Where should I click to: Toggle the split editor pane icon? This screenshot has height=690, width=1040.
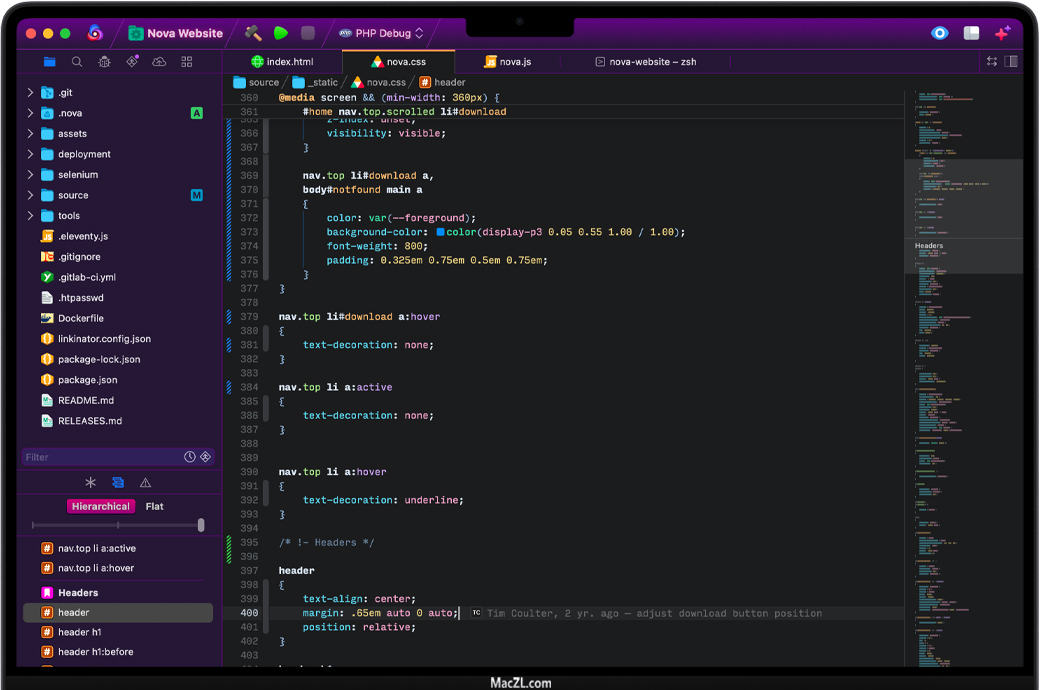(1012, 61)
